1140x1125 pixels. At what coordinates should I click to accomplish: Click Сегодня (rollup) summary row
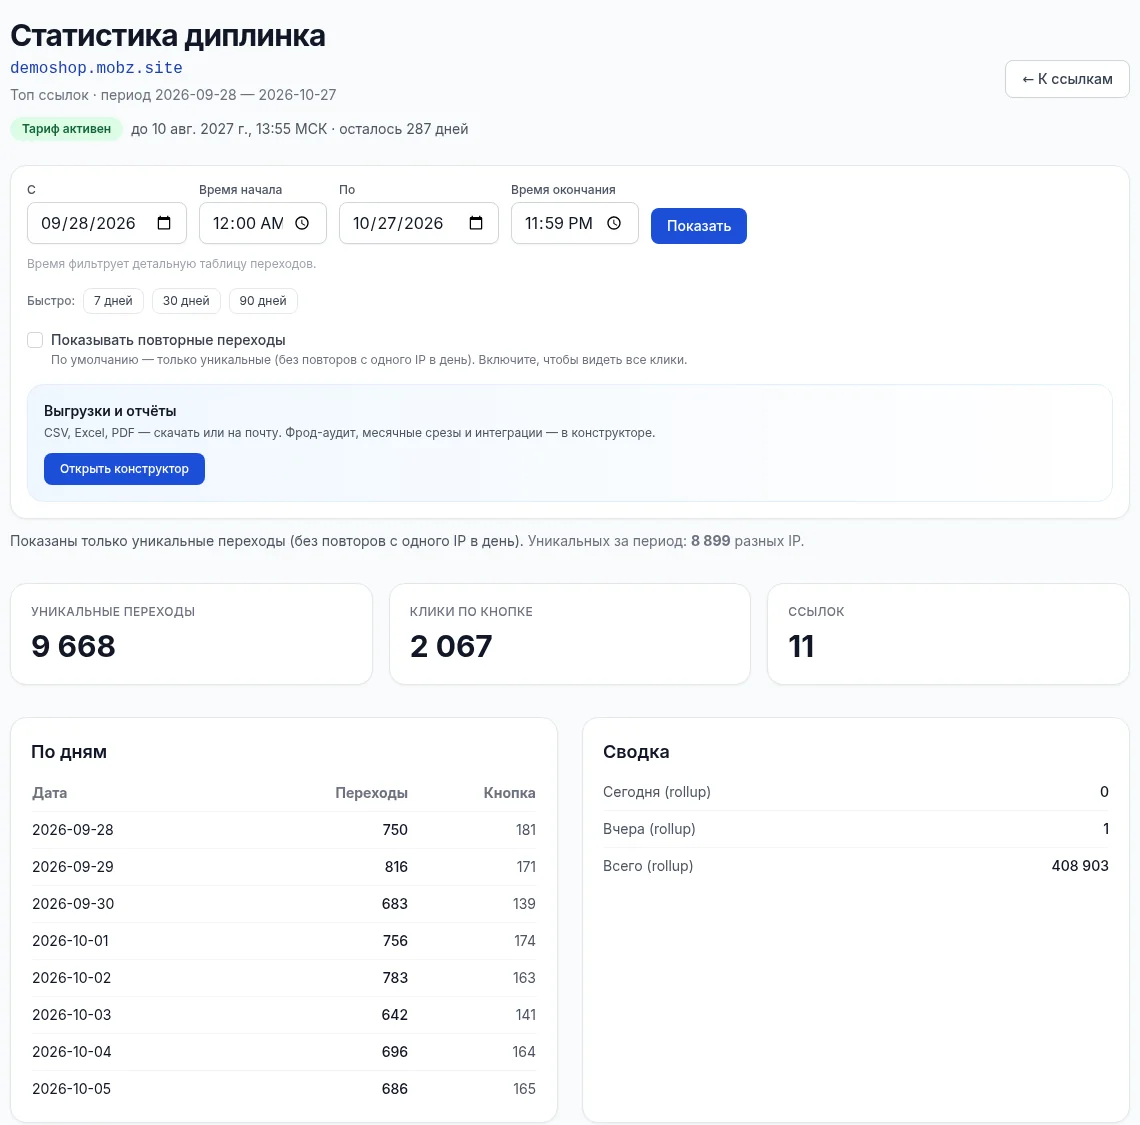tap(856, 792)
